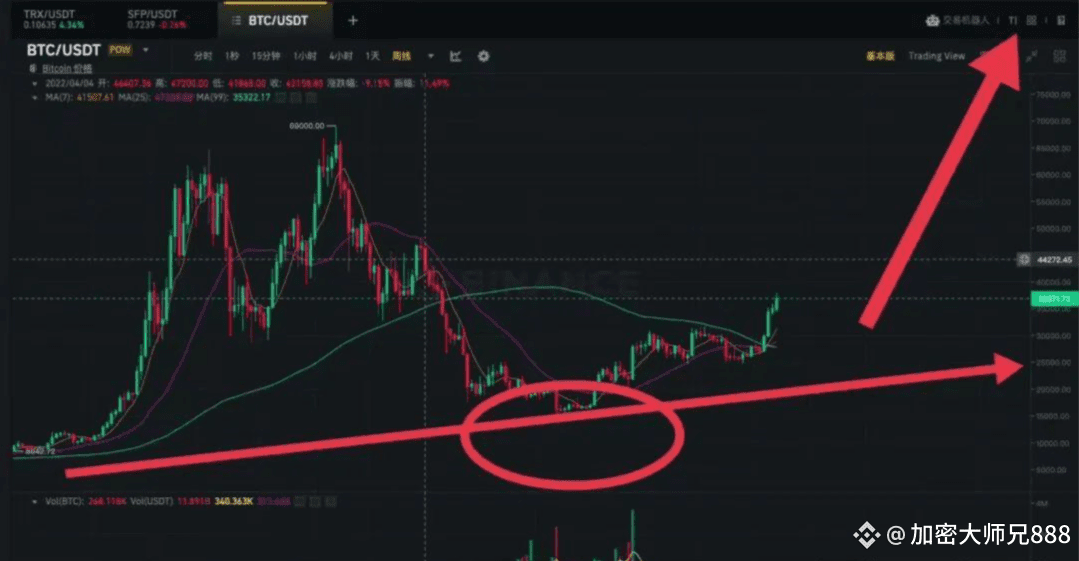
Task: Open the BTC/USDT pair selector dropdown
Action: click(x=146, y=50)
